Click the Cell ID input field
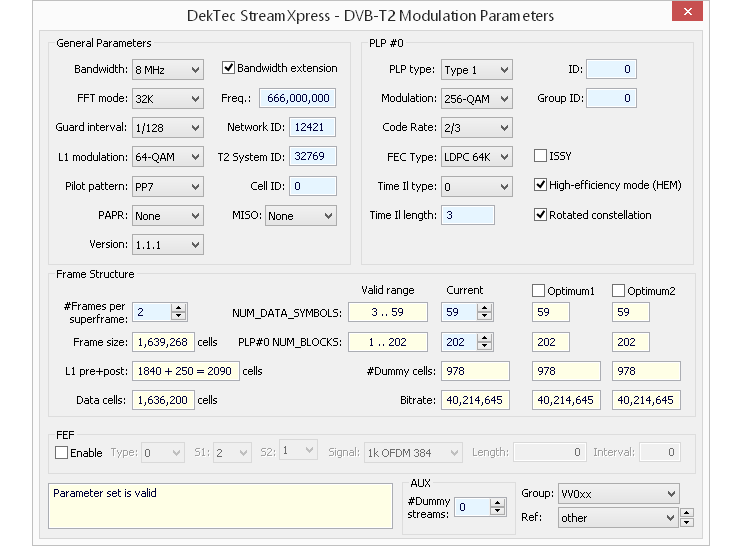743x546 pixels. coord(313,186)
